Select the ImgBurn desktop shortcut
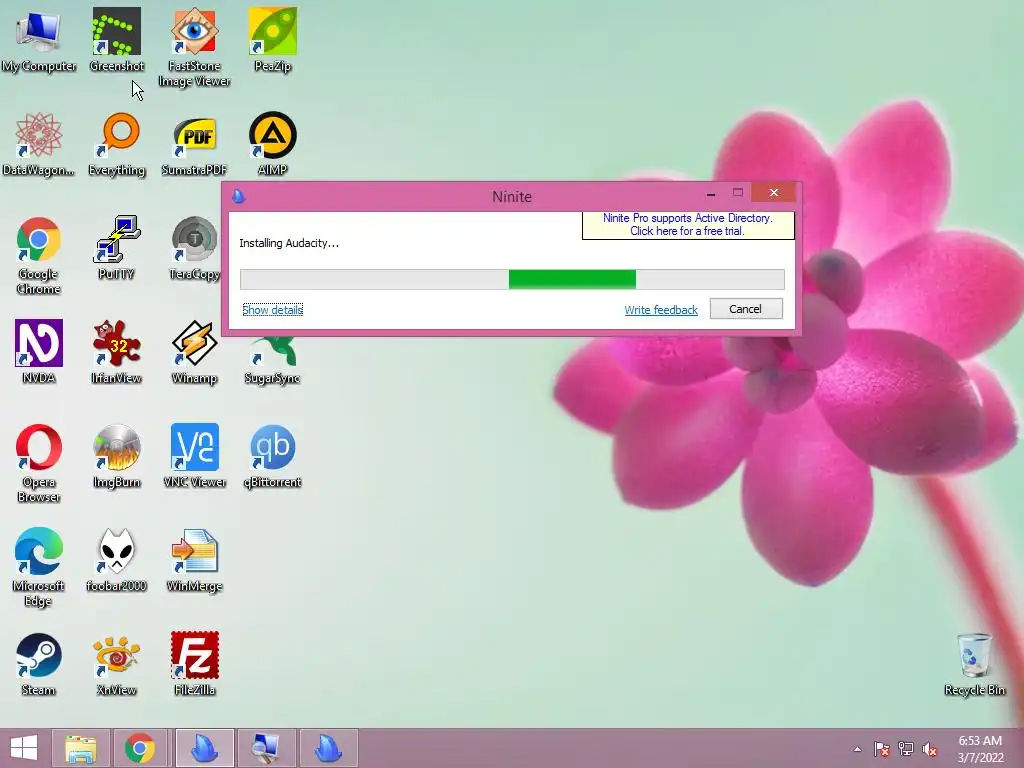The width and height of the screenshot is (1024, 768). (116, 456)
